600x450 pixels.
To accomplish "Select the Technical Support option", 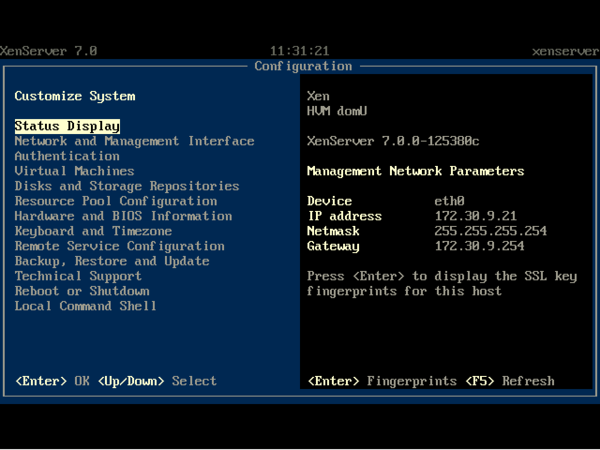I will coord(78,276).
